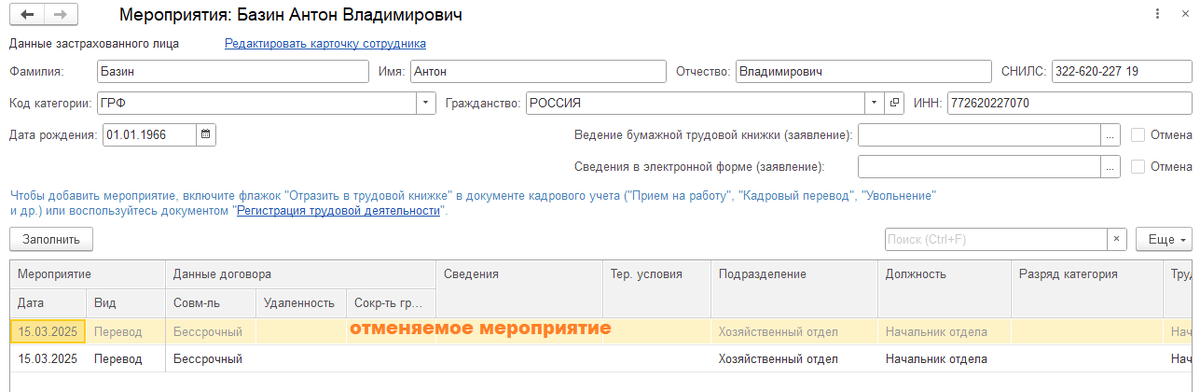Click the Мероприятие column group header
1200x392 pixels.
[88, 274]
